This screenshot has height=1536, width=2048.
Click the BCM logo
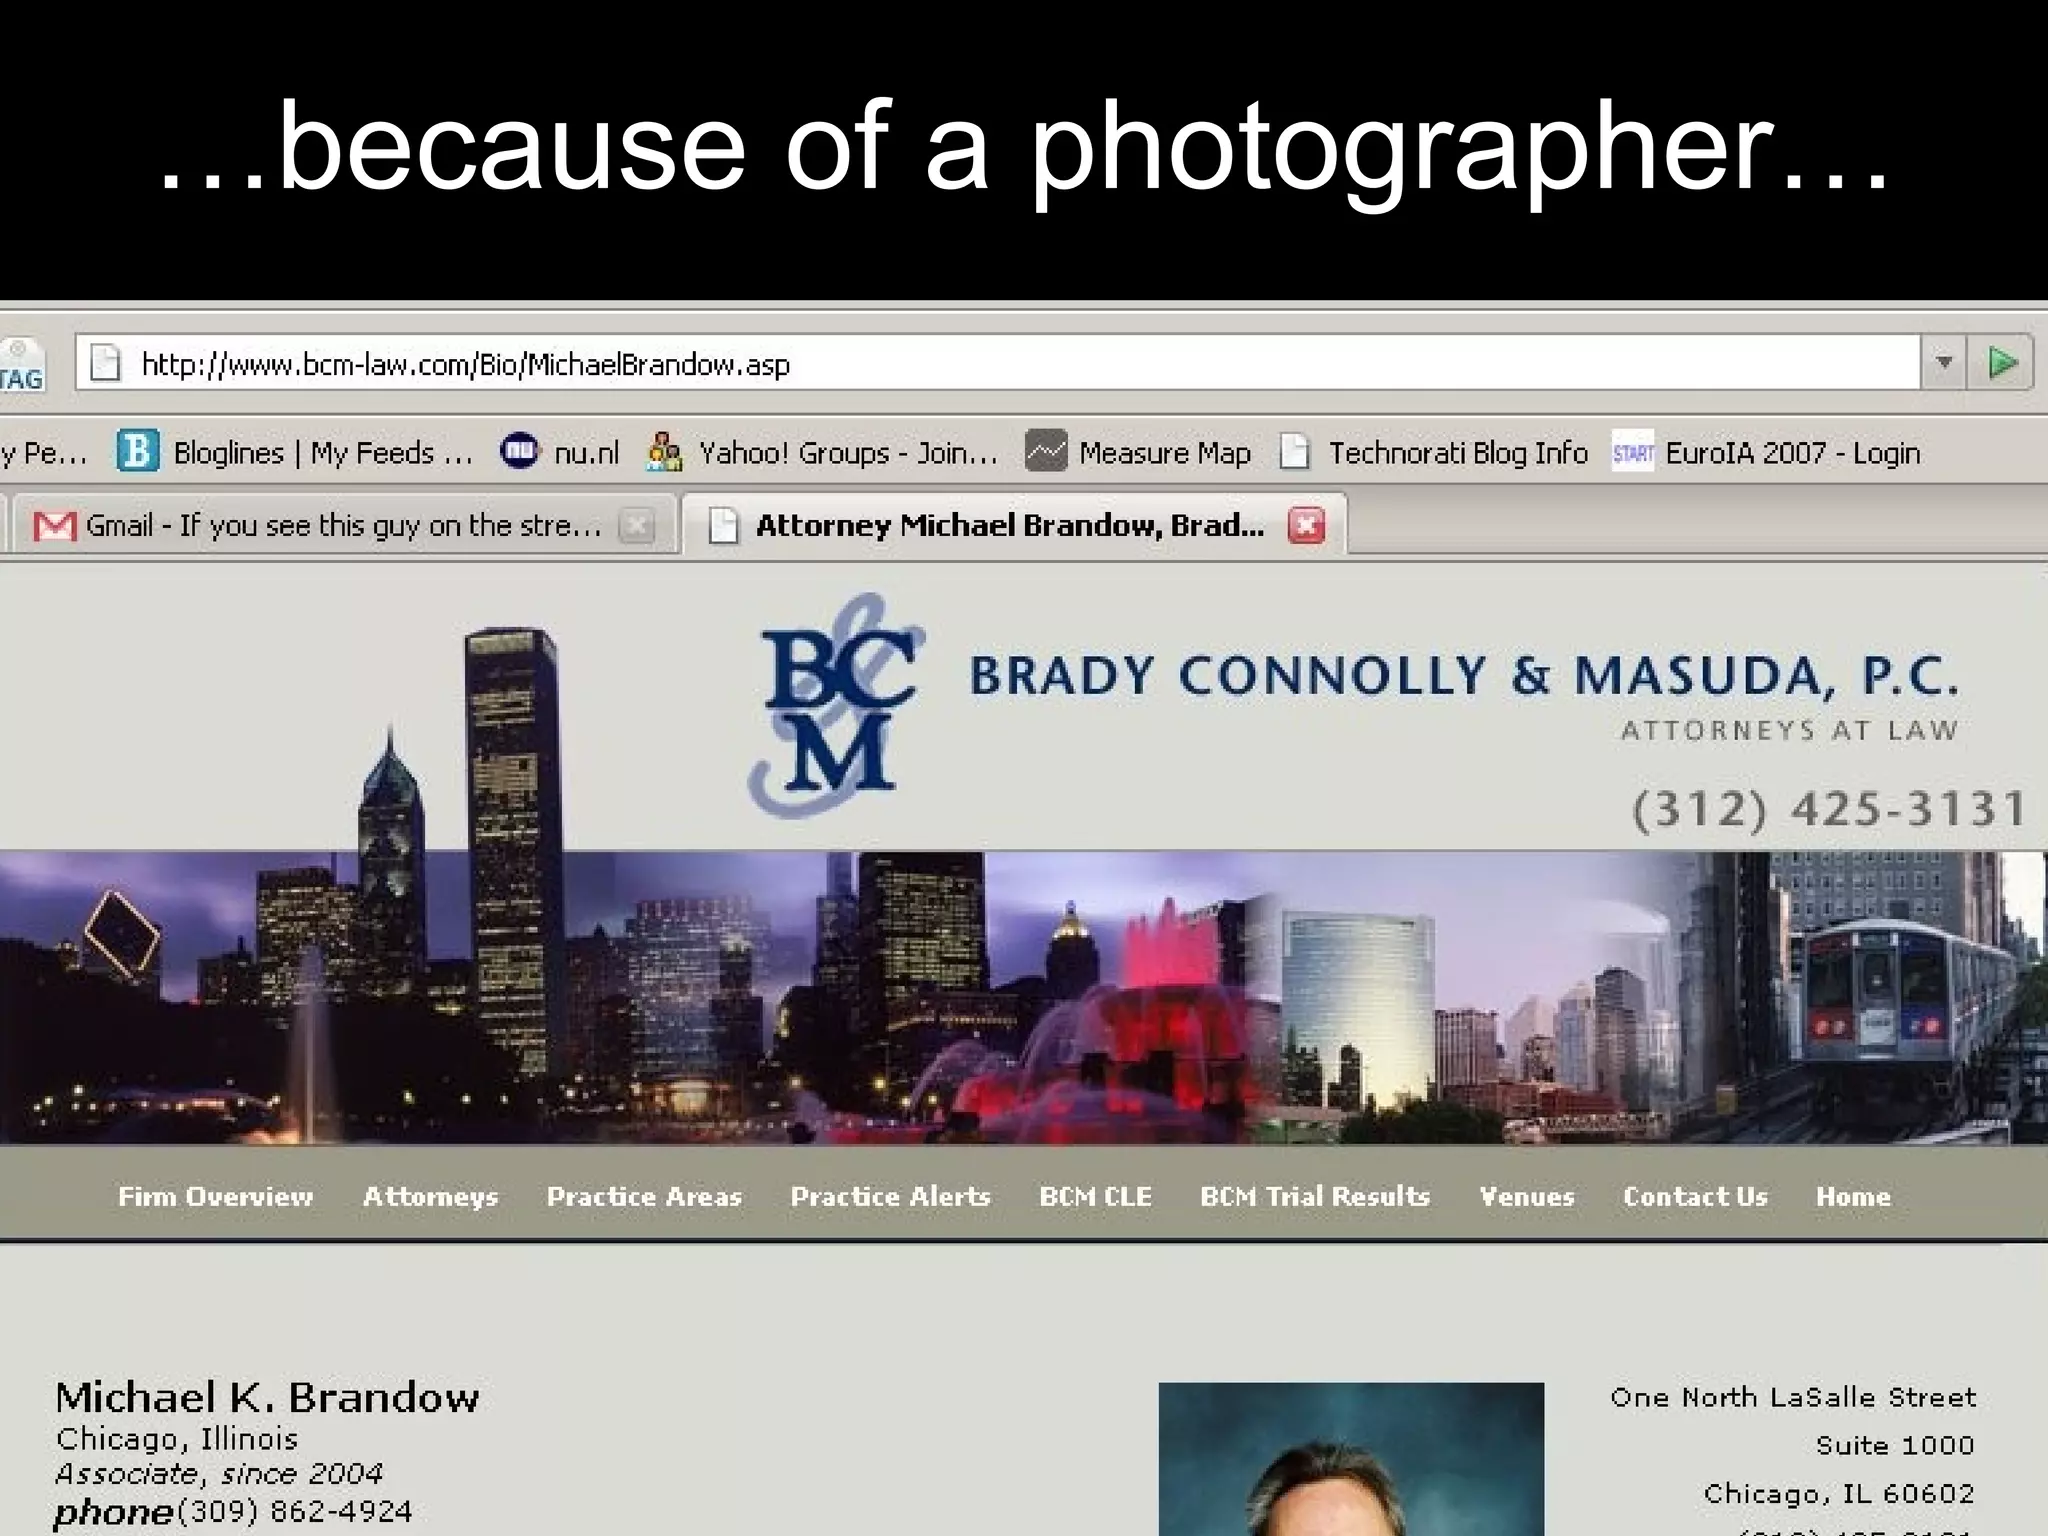coord(837,705)
